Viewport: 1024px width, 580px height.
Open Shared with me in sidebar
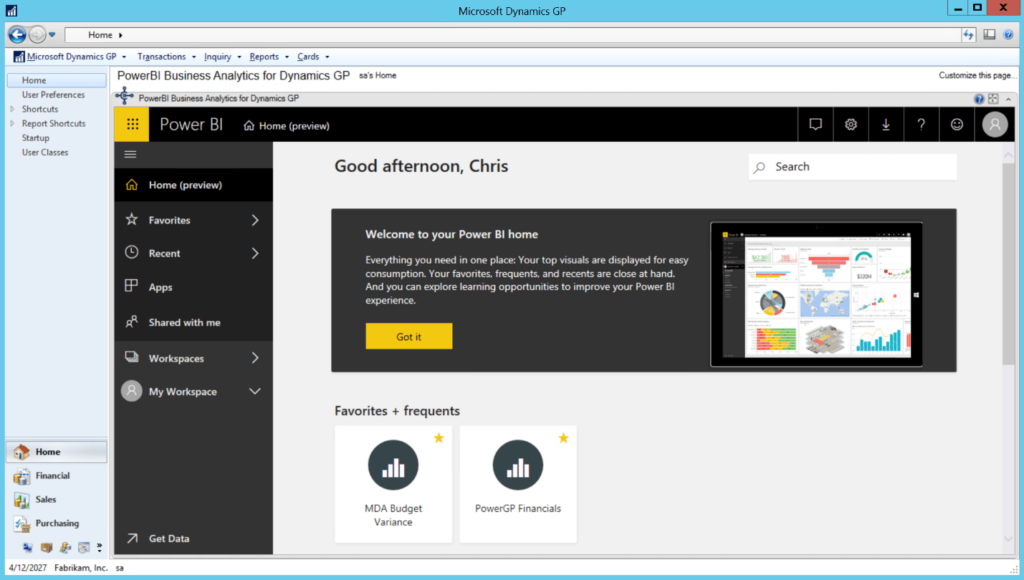(x=194, y=322)
